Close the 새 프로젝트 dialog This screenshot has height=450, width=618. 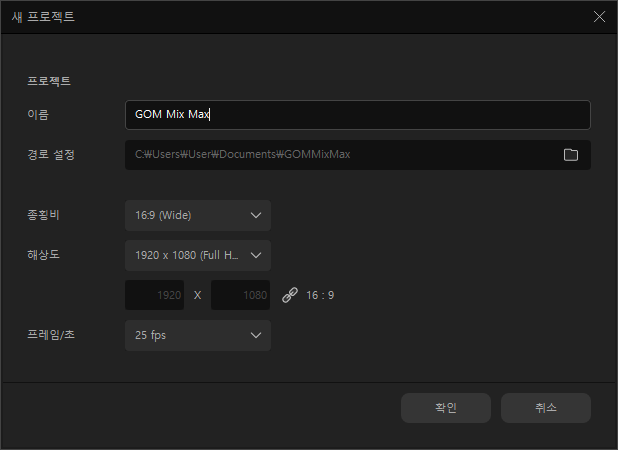(x=599, y=17)
